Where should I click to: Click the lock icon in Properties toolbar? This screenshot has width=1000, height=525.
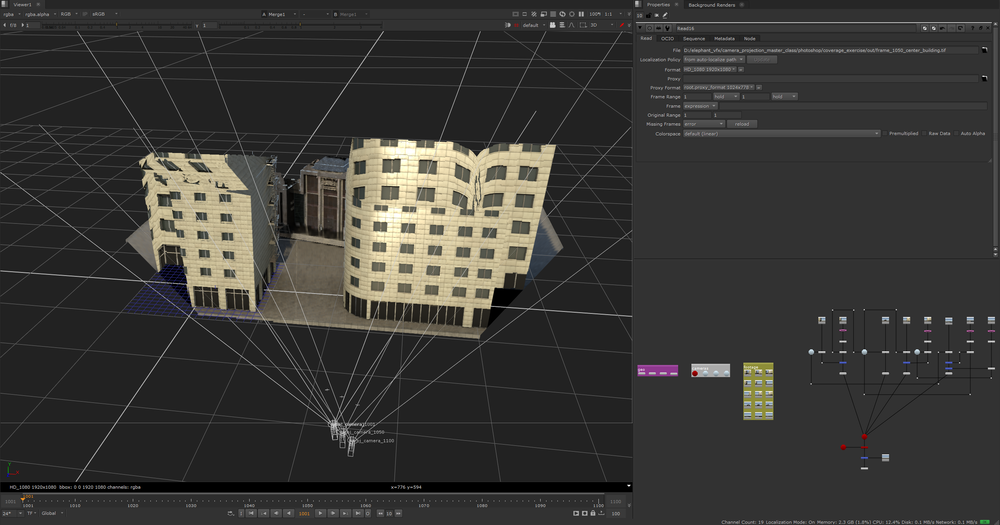648,15
